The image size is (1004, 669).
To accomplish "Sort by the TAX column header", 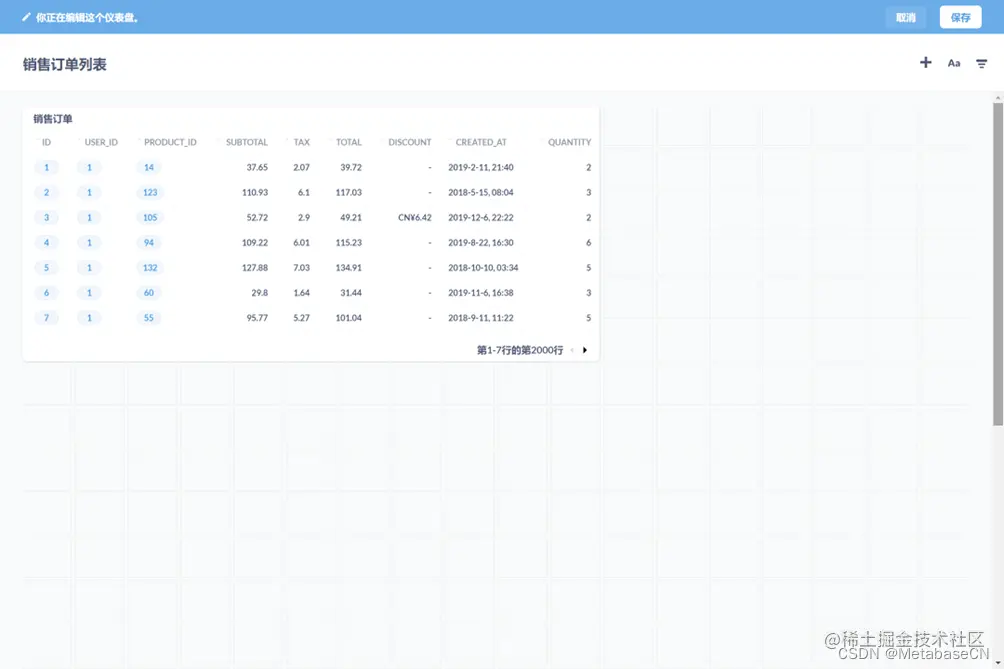I will pos(302,142).
